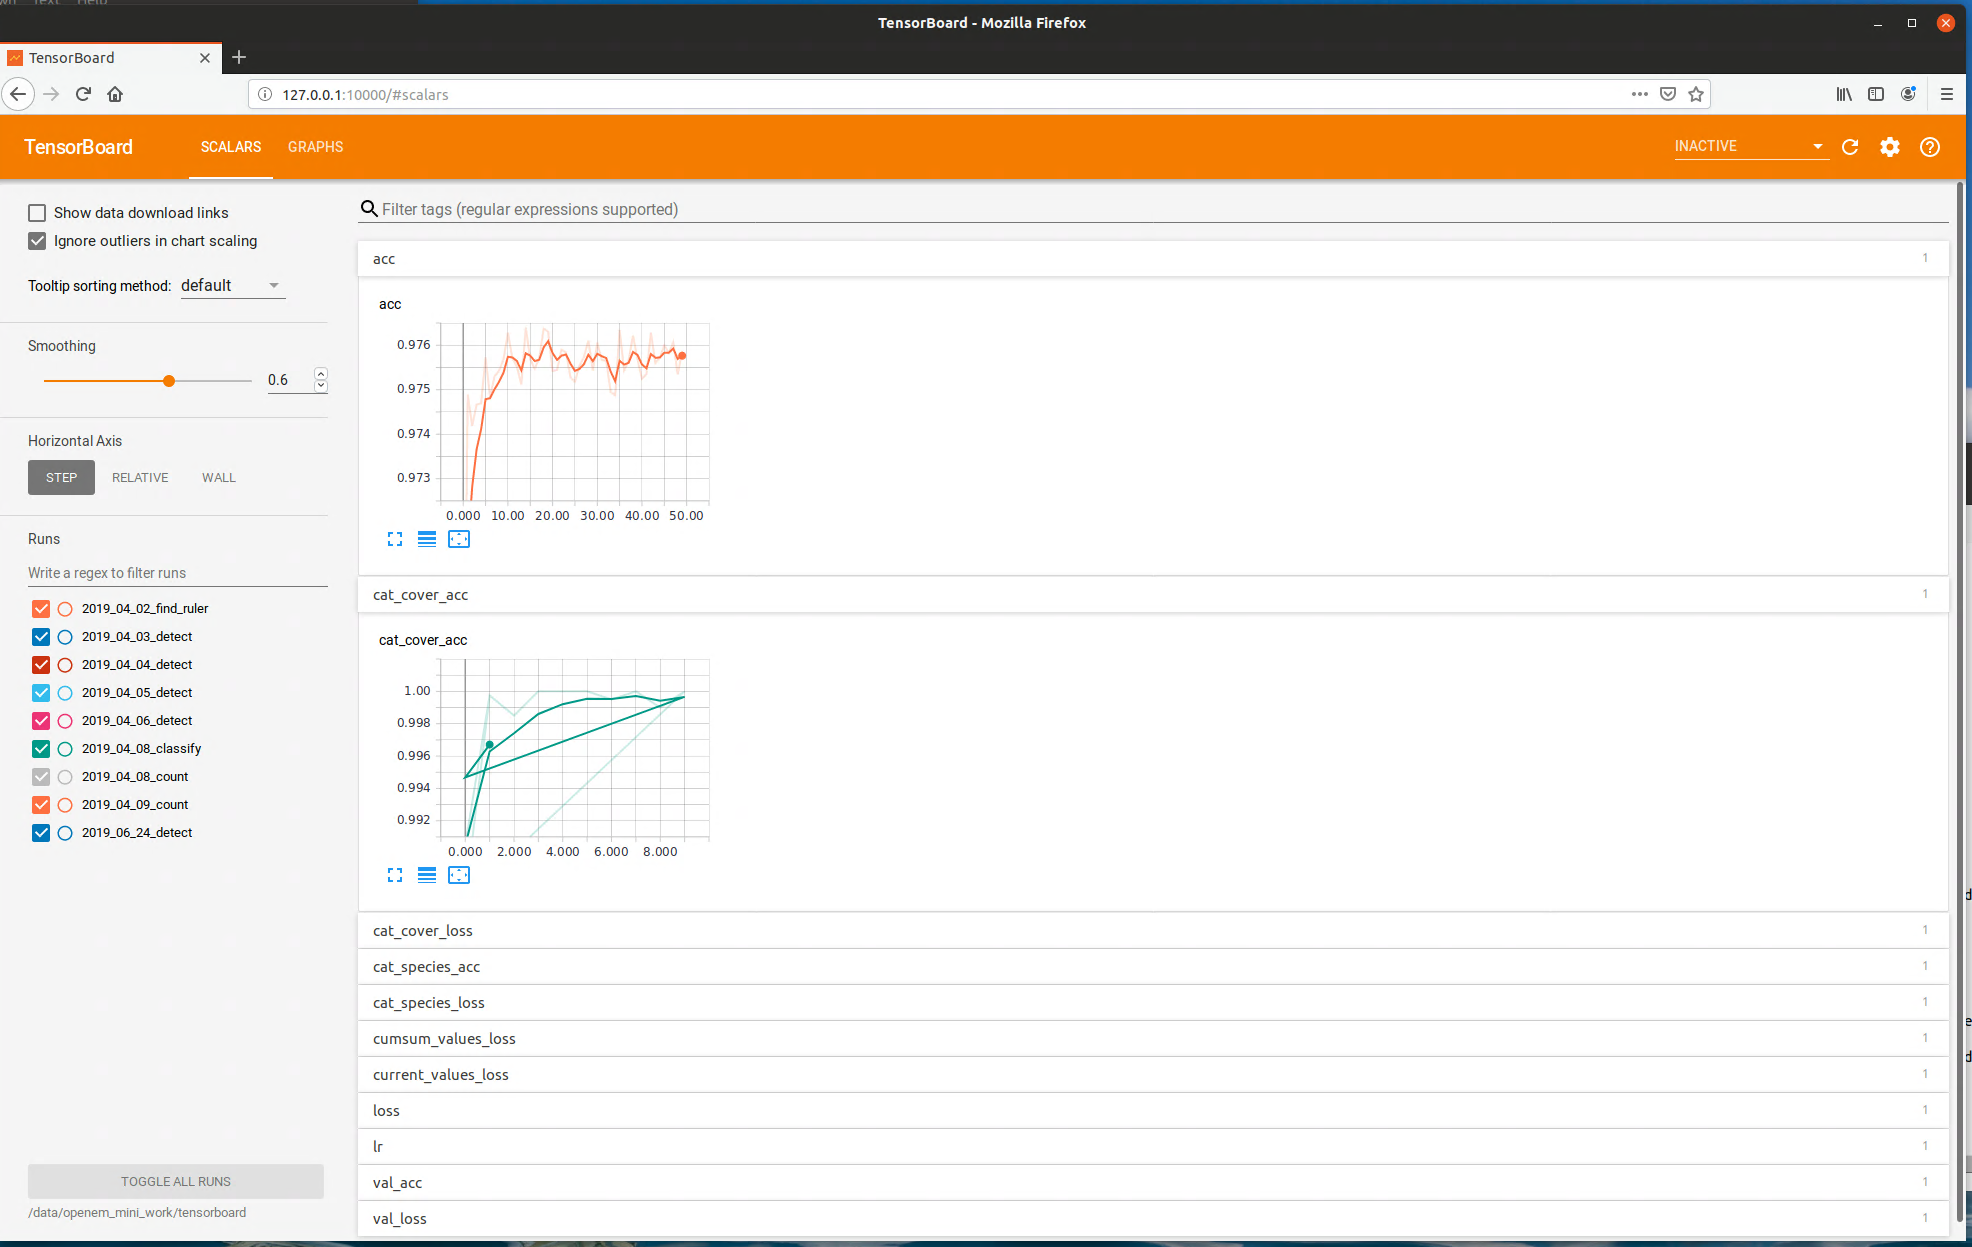Open Firefox library icon
This screenshot has width=1972, height=1247.
tap(1844, 94)
